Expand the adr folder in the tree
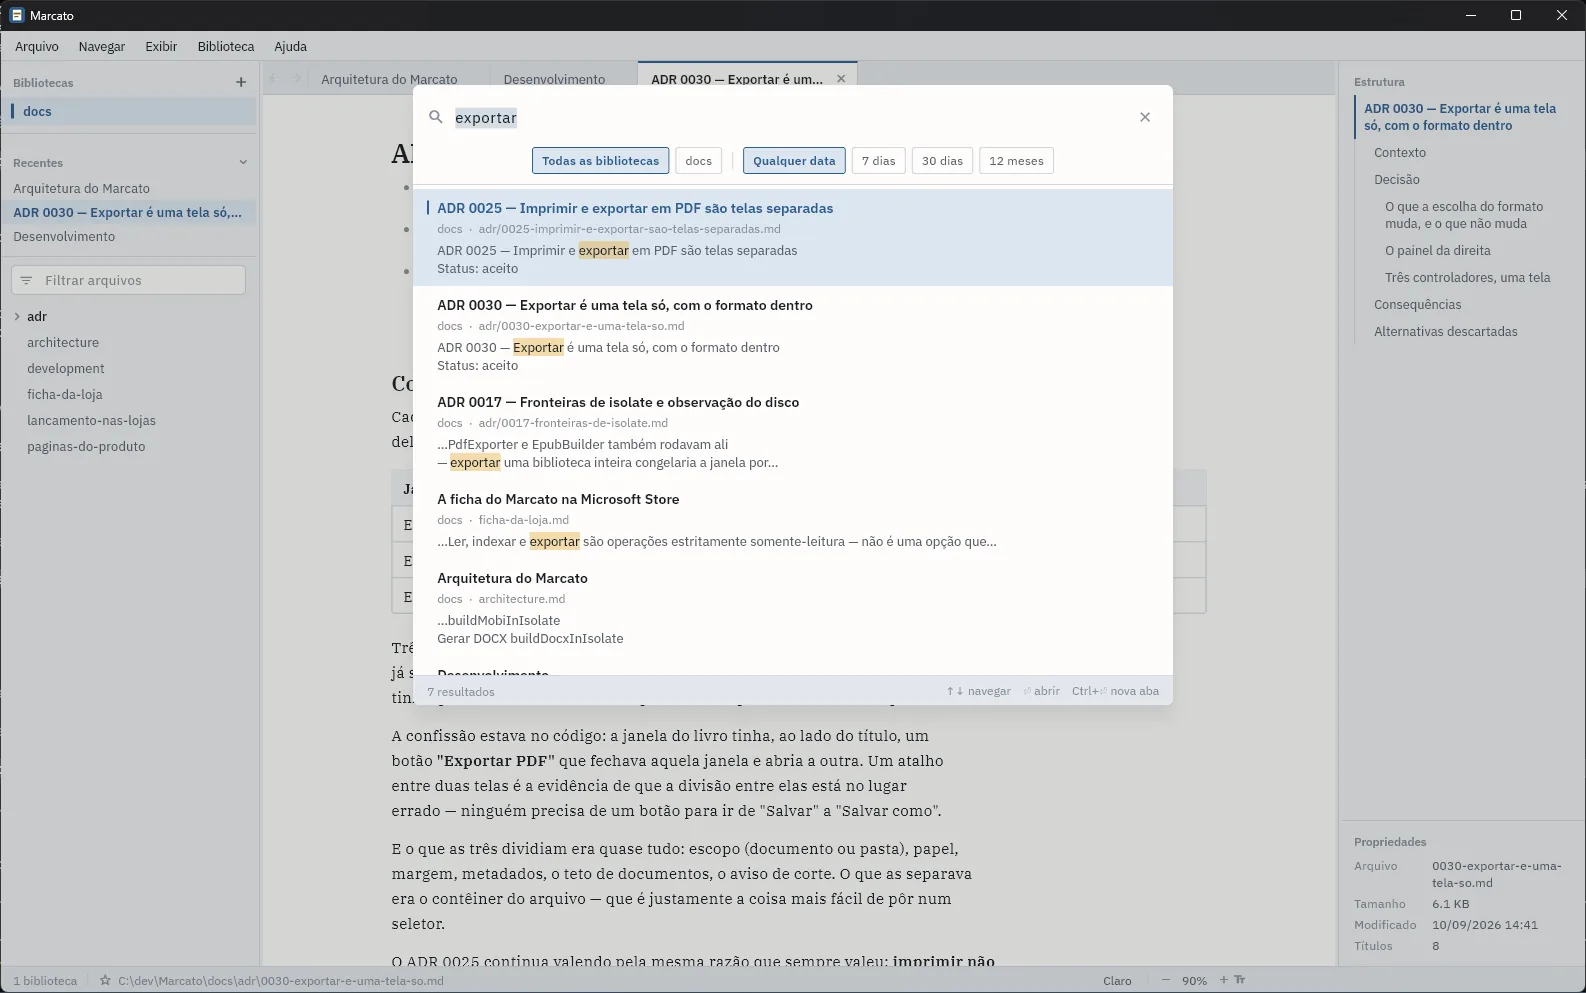This screenshot has height=993, width=1586. click(x=17, y=316)
